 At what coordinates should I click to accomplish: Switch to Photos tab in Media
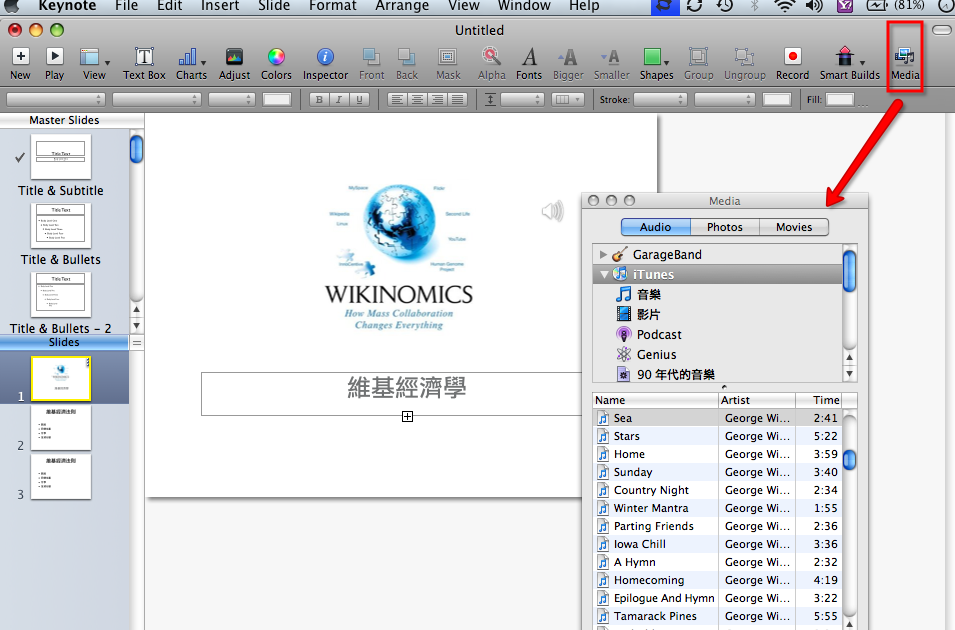click(x=725, y=227)
